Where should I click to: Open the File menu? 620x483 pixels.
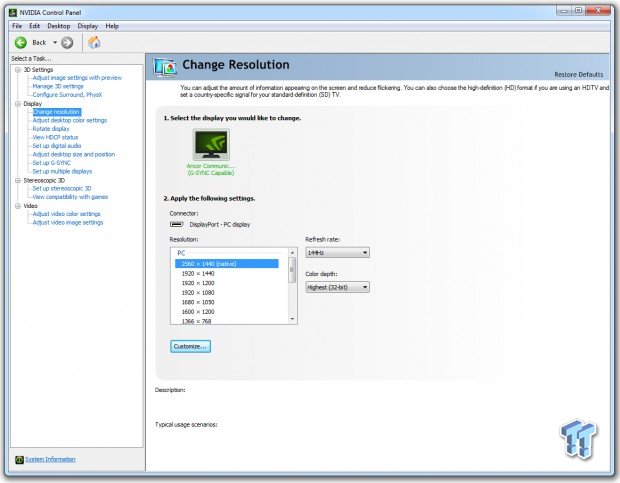17,26
